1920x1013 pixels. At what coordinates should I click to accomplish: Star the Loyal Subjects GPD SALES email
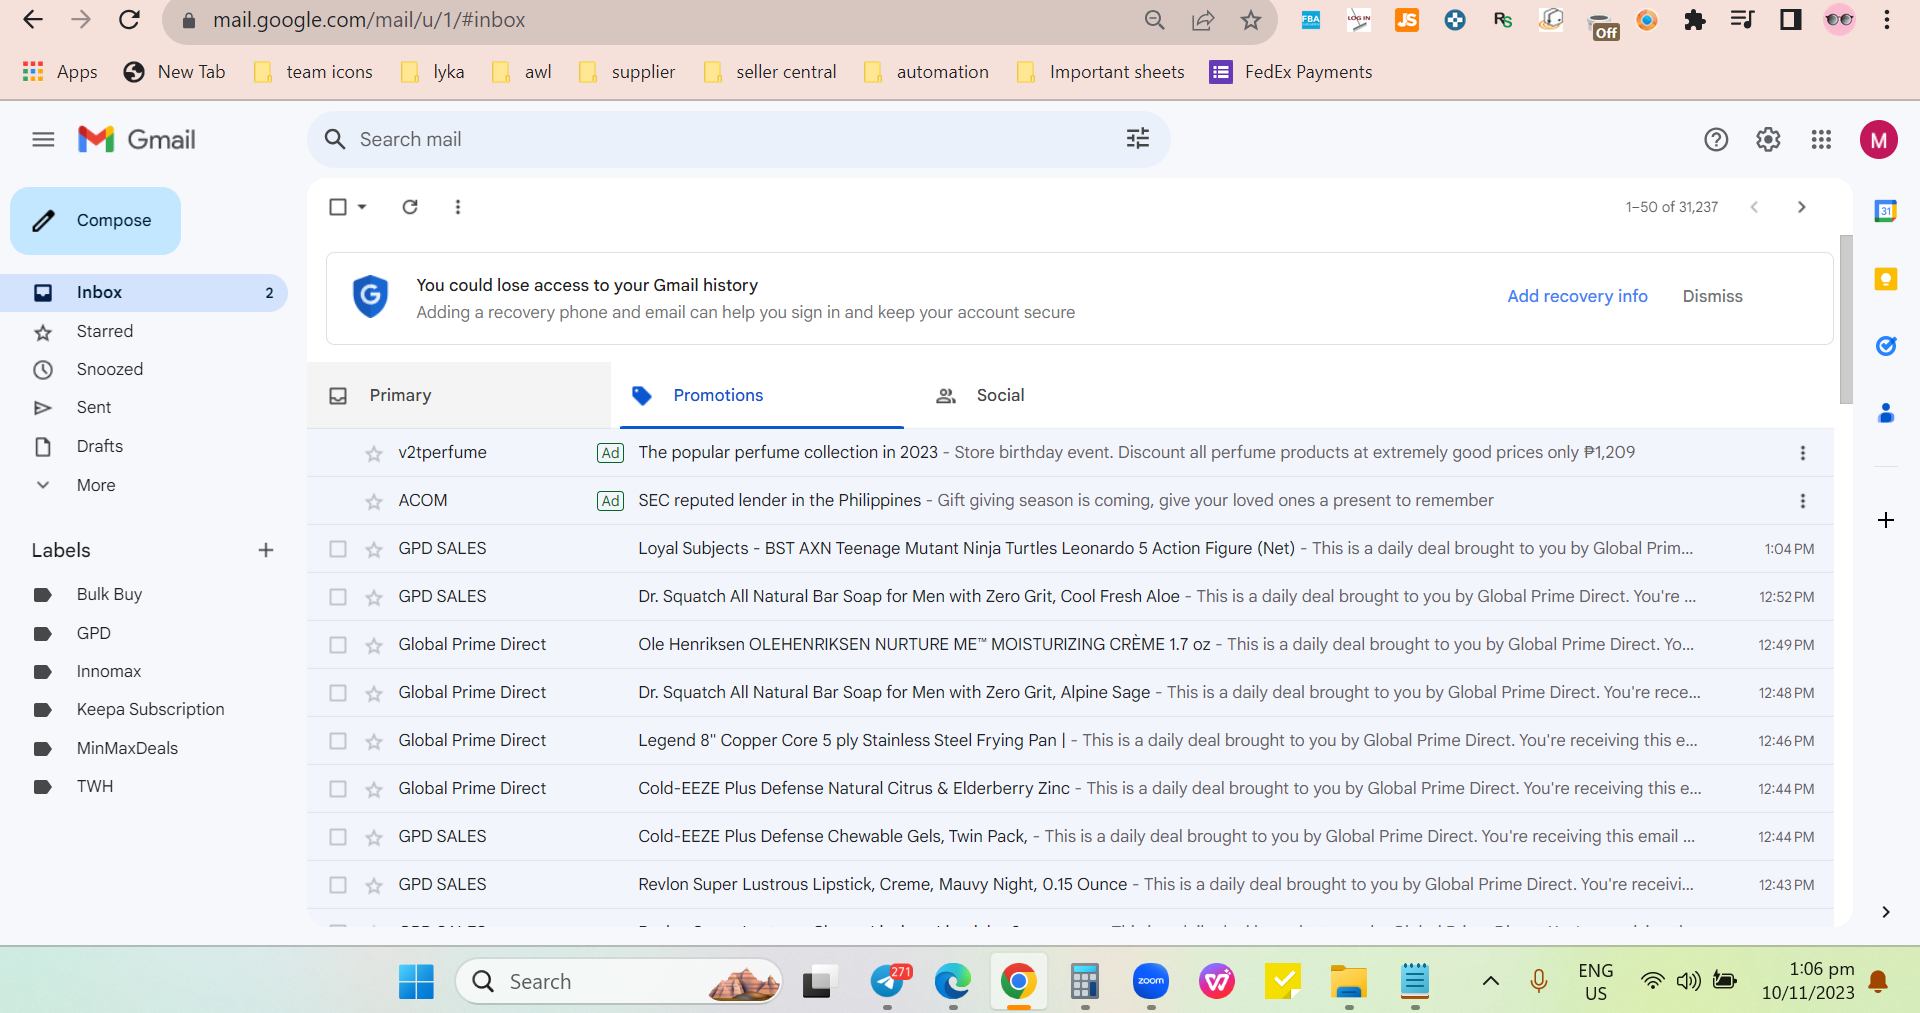point(374,549)
